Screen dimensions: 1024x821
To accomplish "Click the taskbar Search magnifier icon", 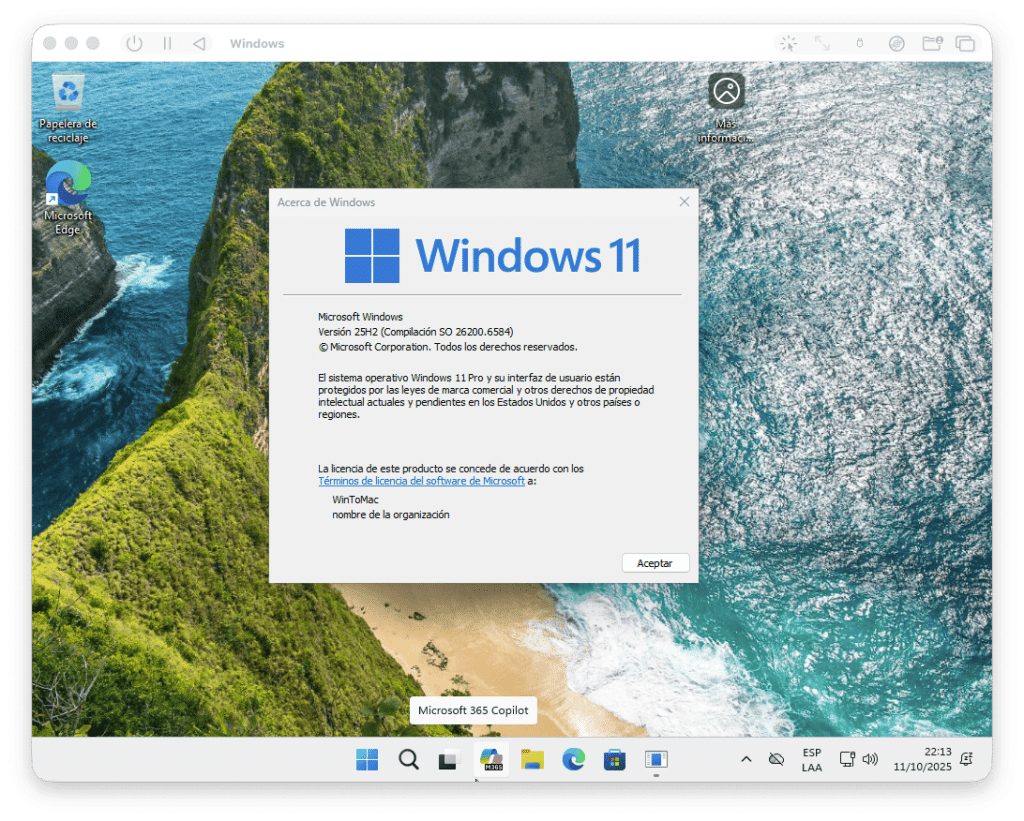I will pos(408,760).
